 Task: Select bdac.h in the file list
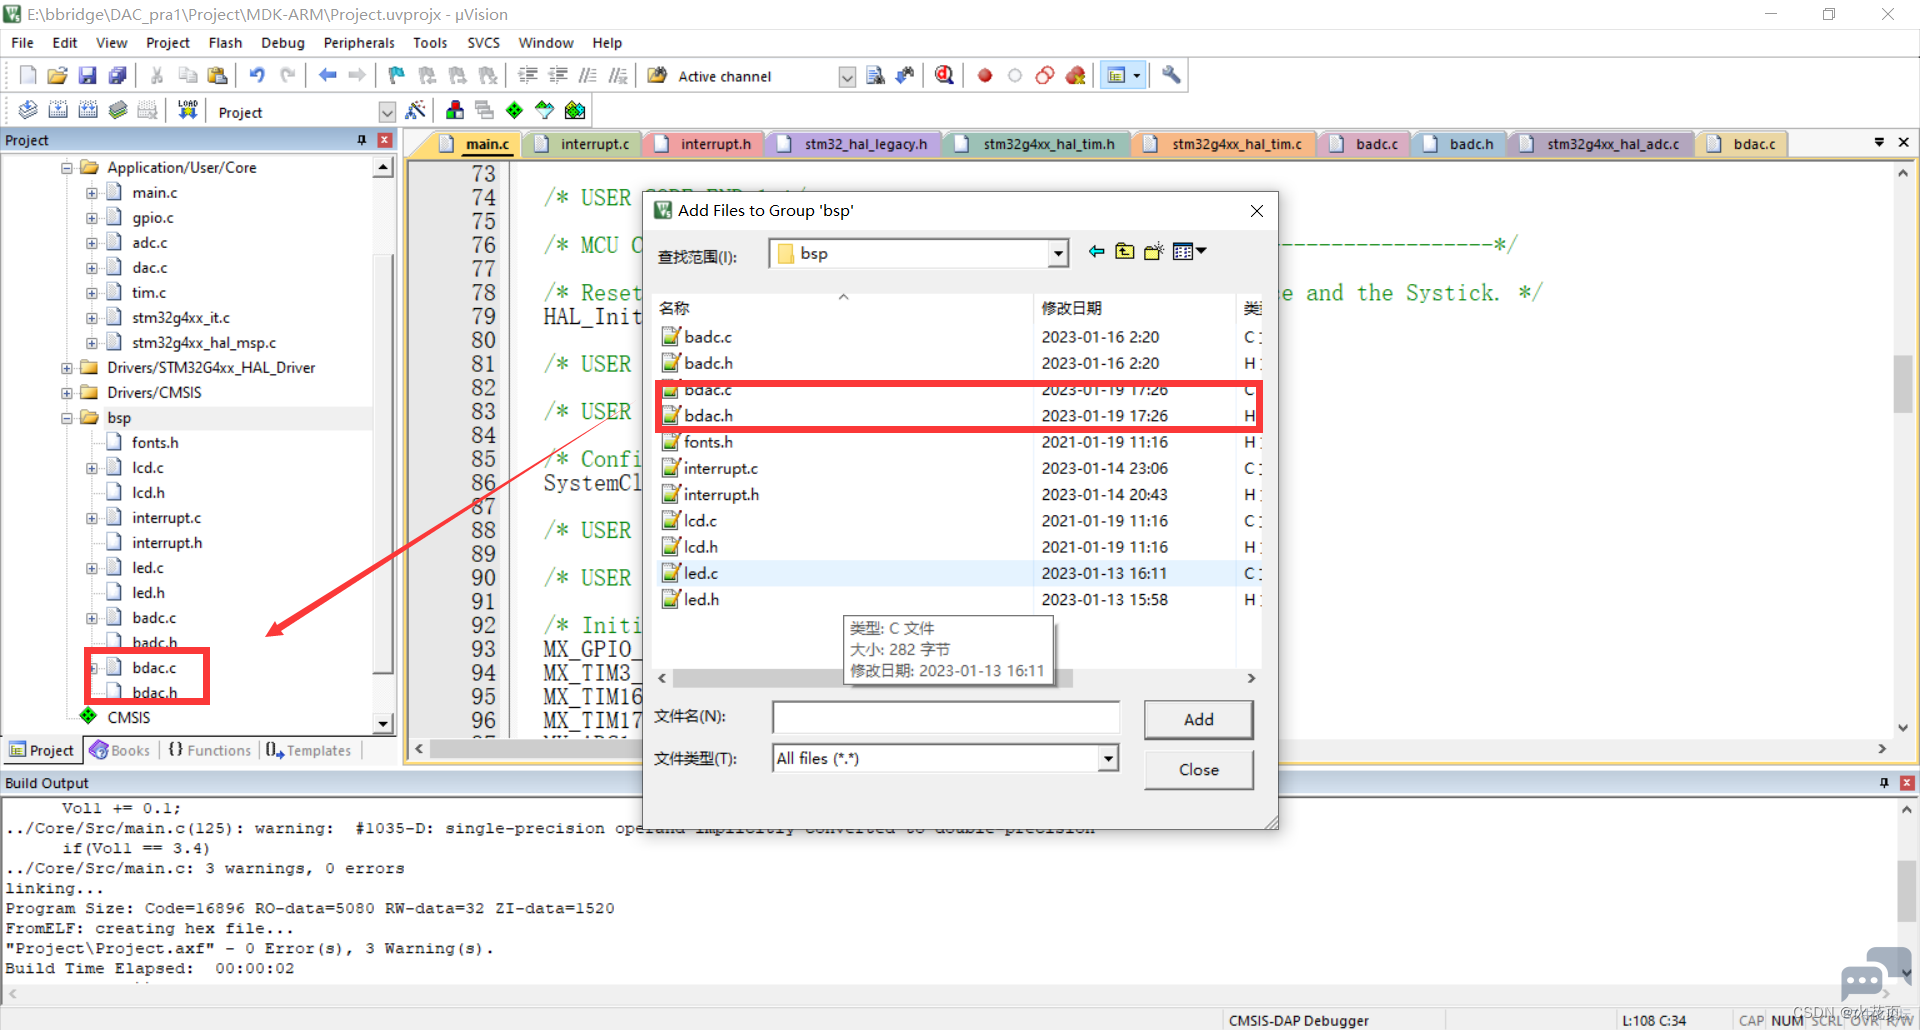coord(708,416)
